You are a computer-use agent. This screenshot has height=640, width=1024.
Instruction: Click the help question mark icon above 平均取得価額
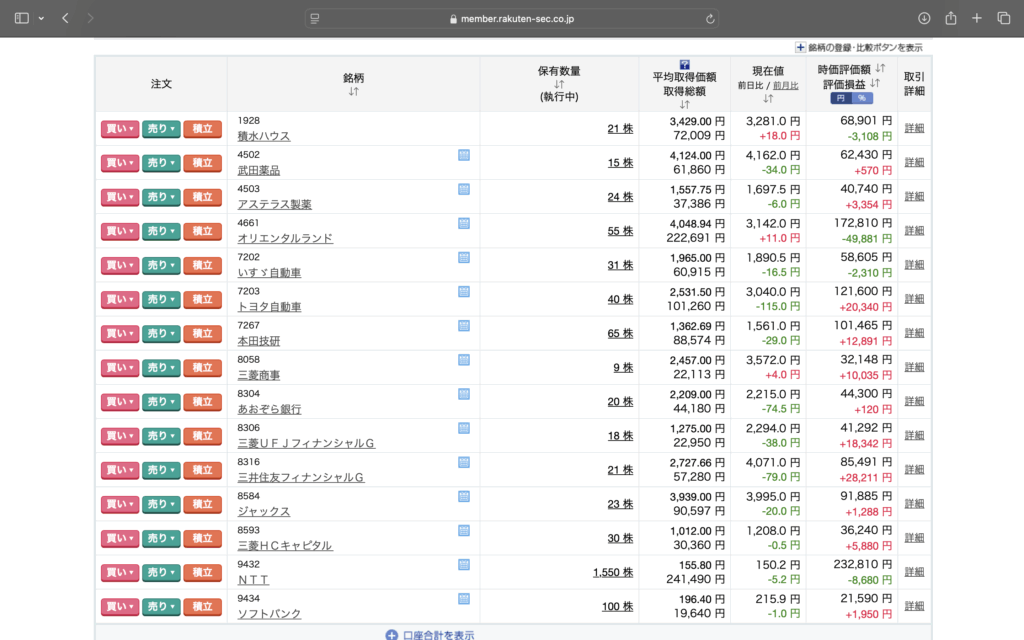684,64
